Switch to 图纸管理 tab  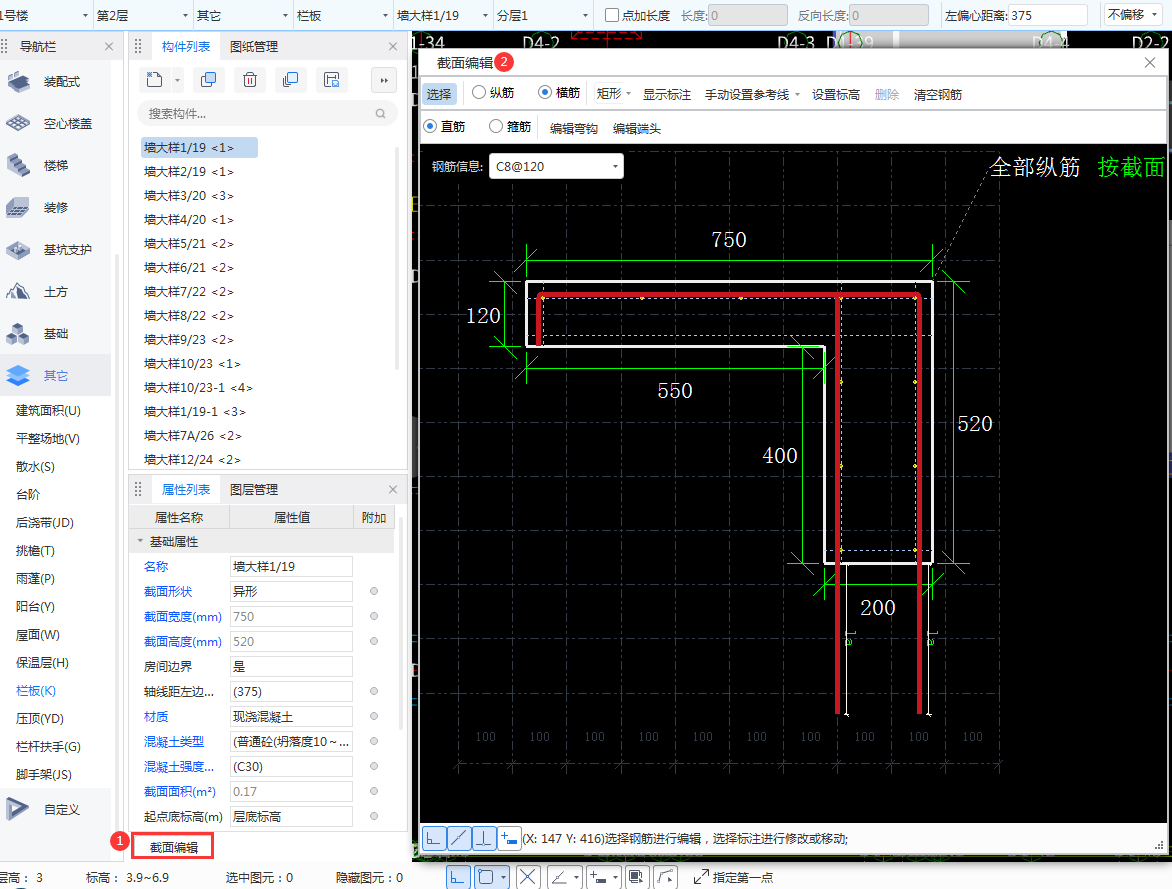pos(254,46)
